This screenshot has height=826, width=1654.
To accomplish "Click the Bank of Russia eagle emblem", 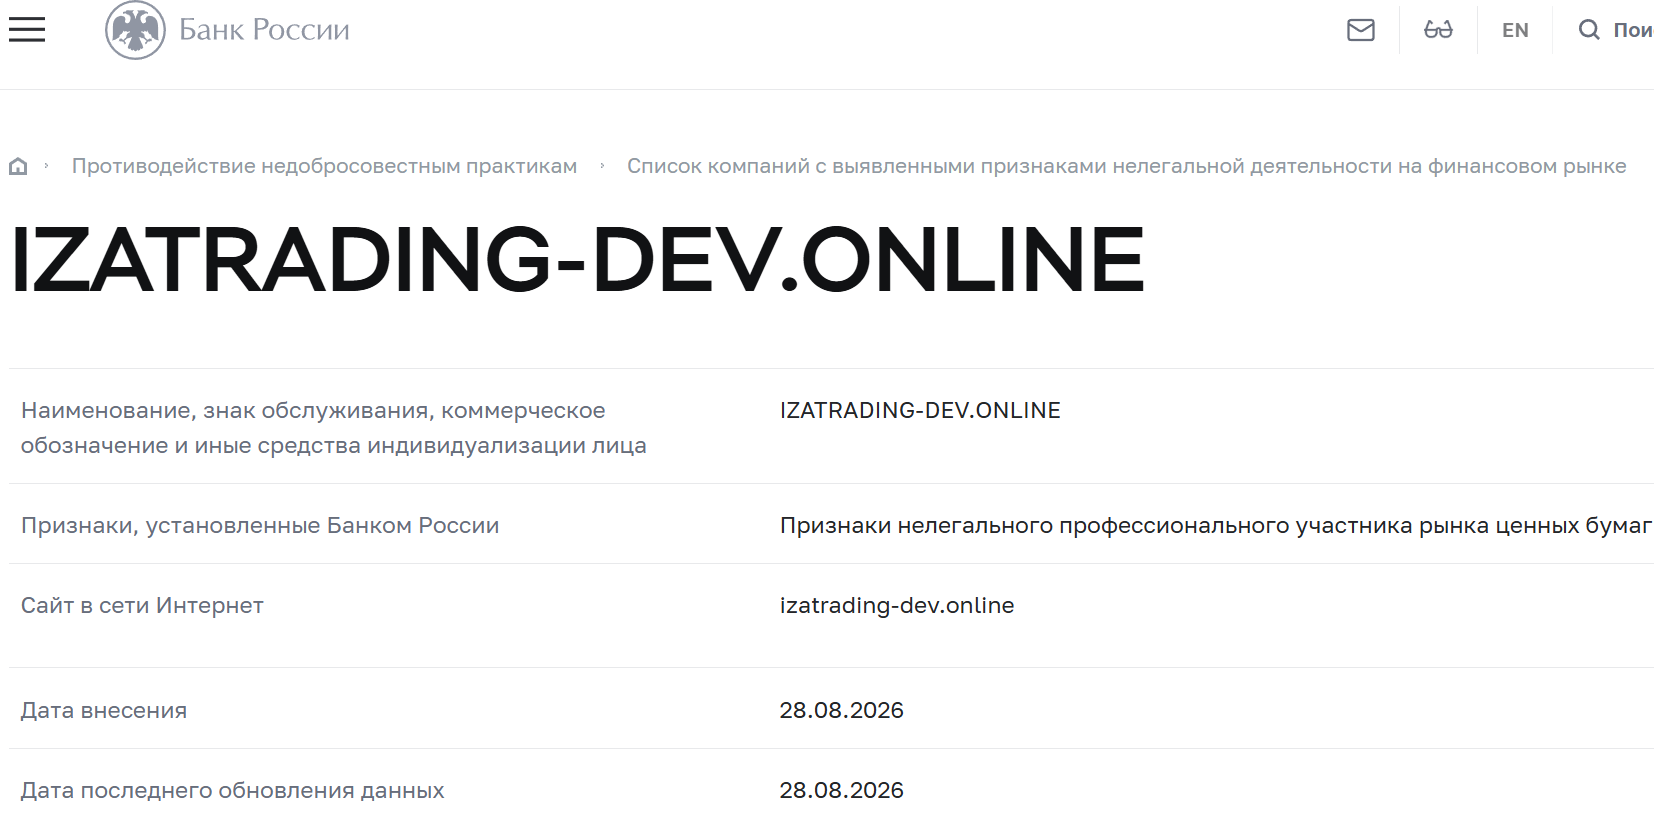I will pyautogui.click(x=135, y=30).
